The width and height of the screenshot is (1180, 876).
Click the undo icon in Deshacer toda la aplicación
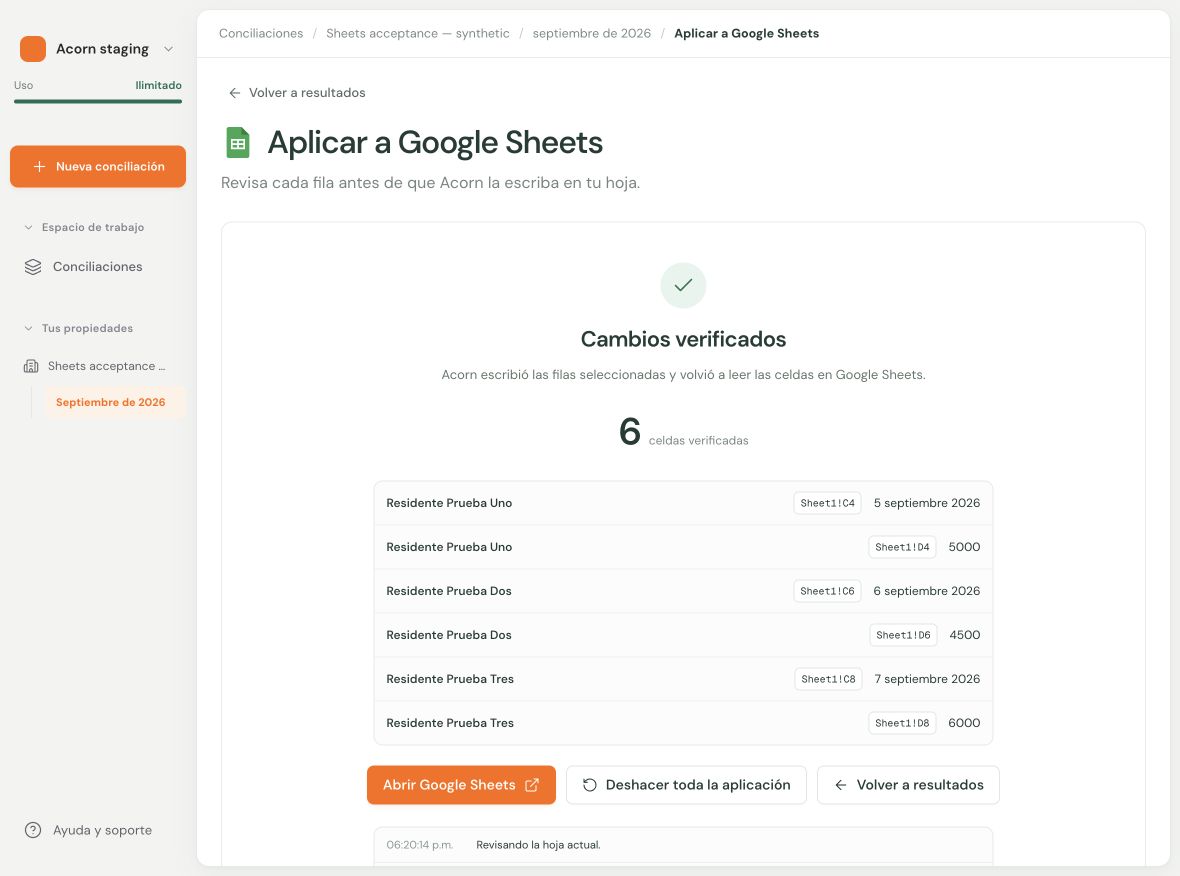point(590,785)
